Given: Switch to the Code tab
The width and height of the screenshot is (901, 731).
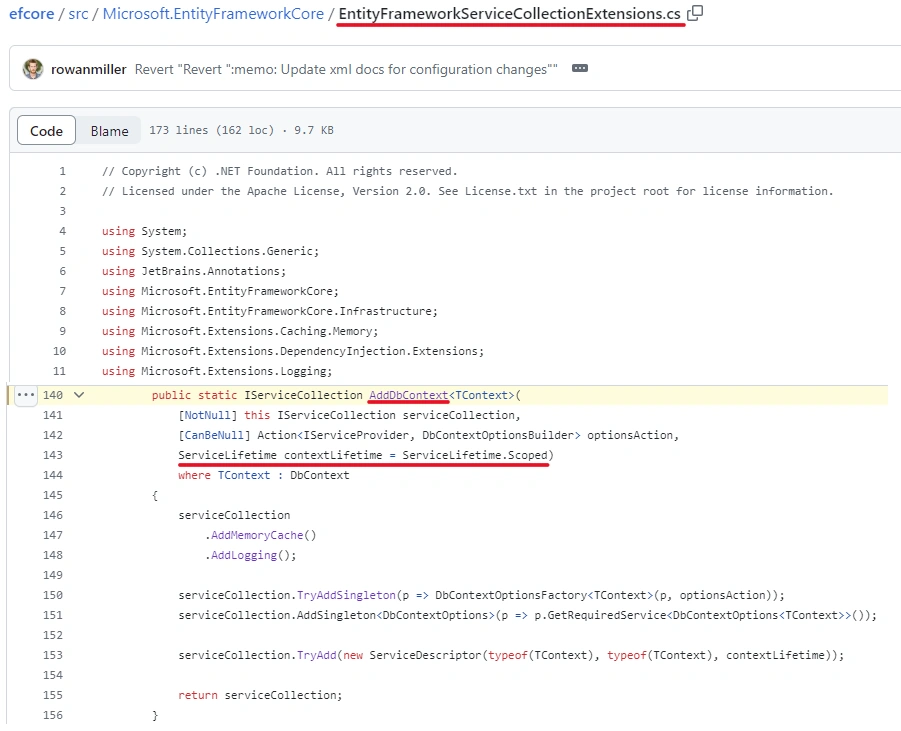Looking at the screenshot, I should [46, 130].
